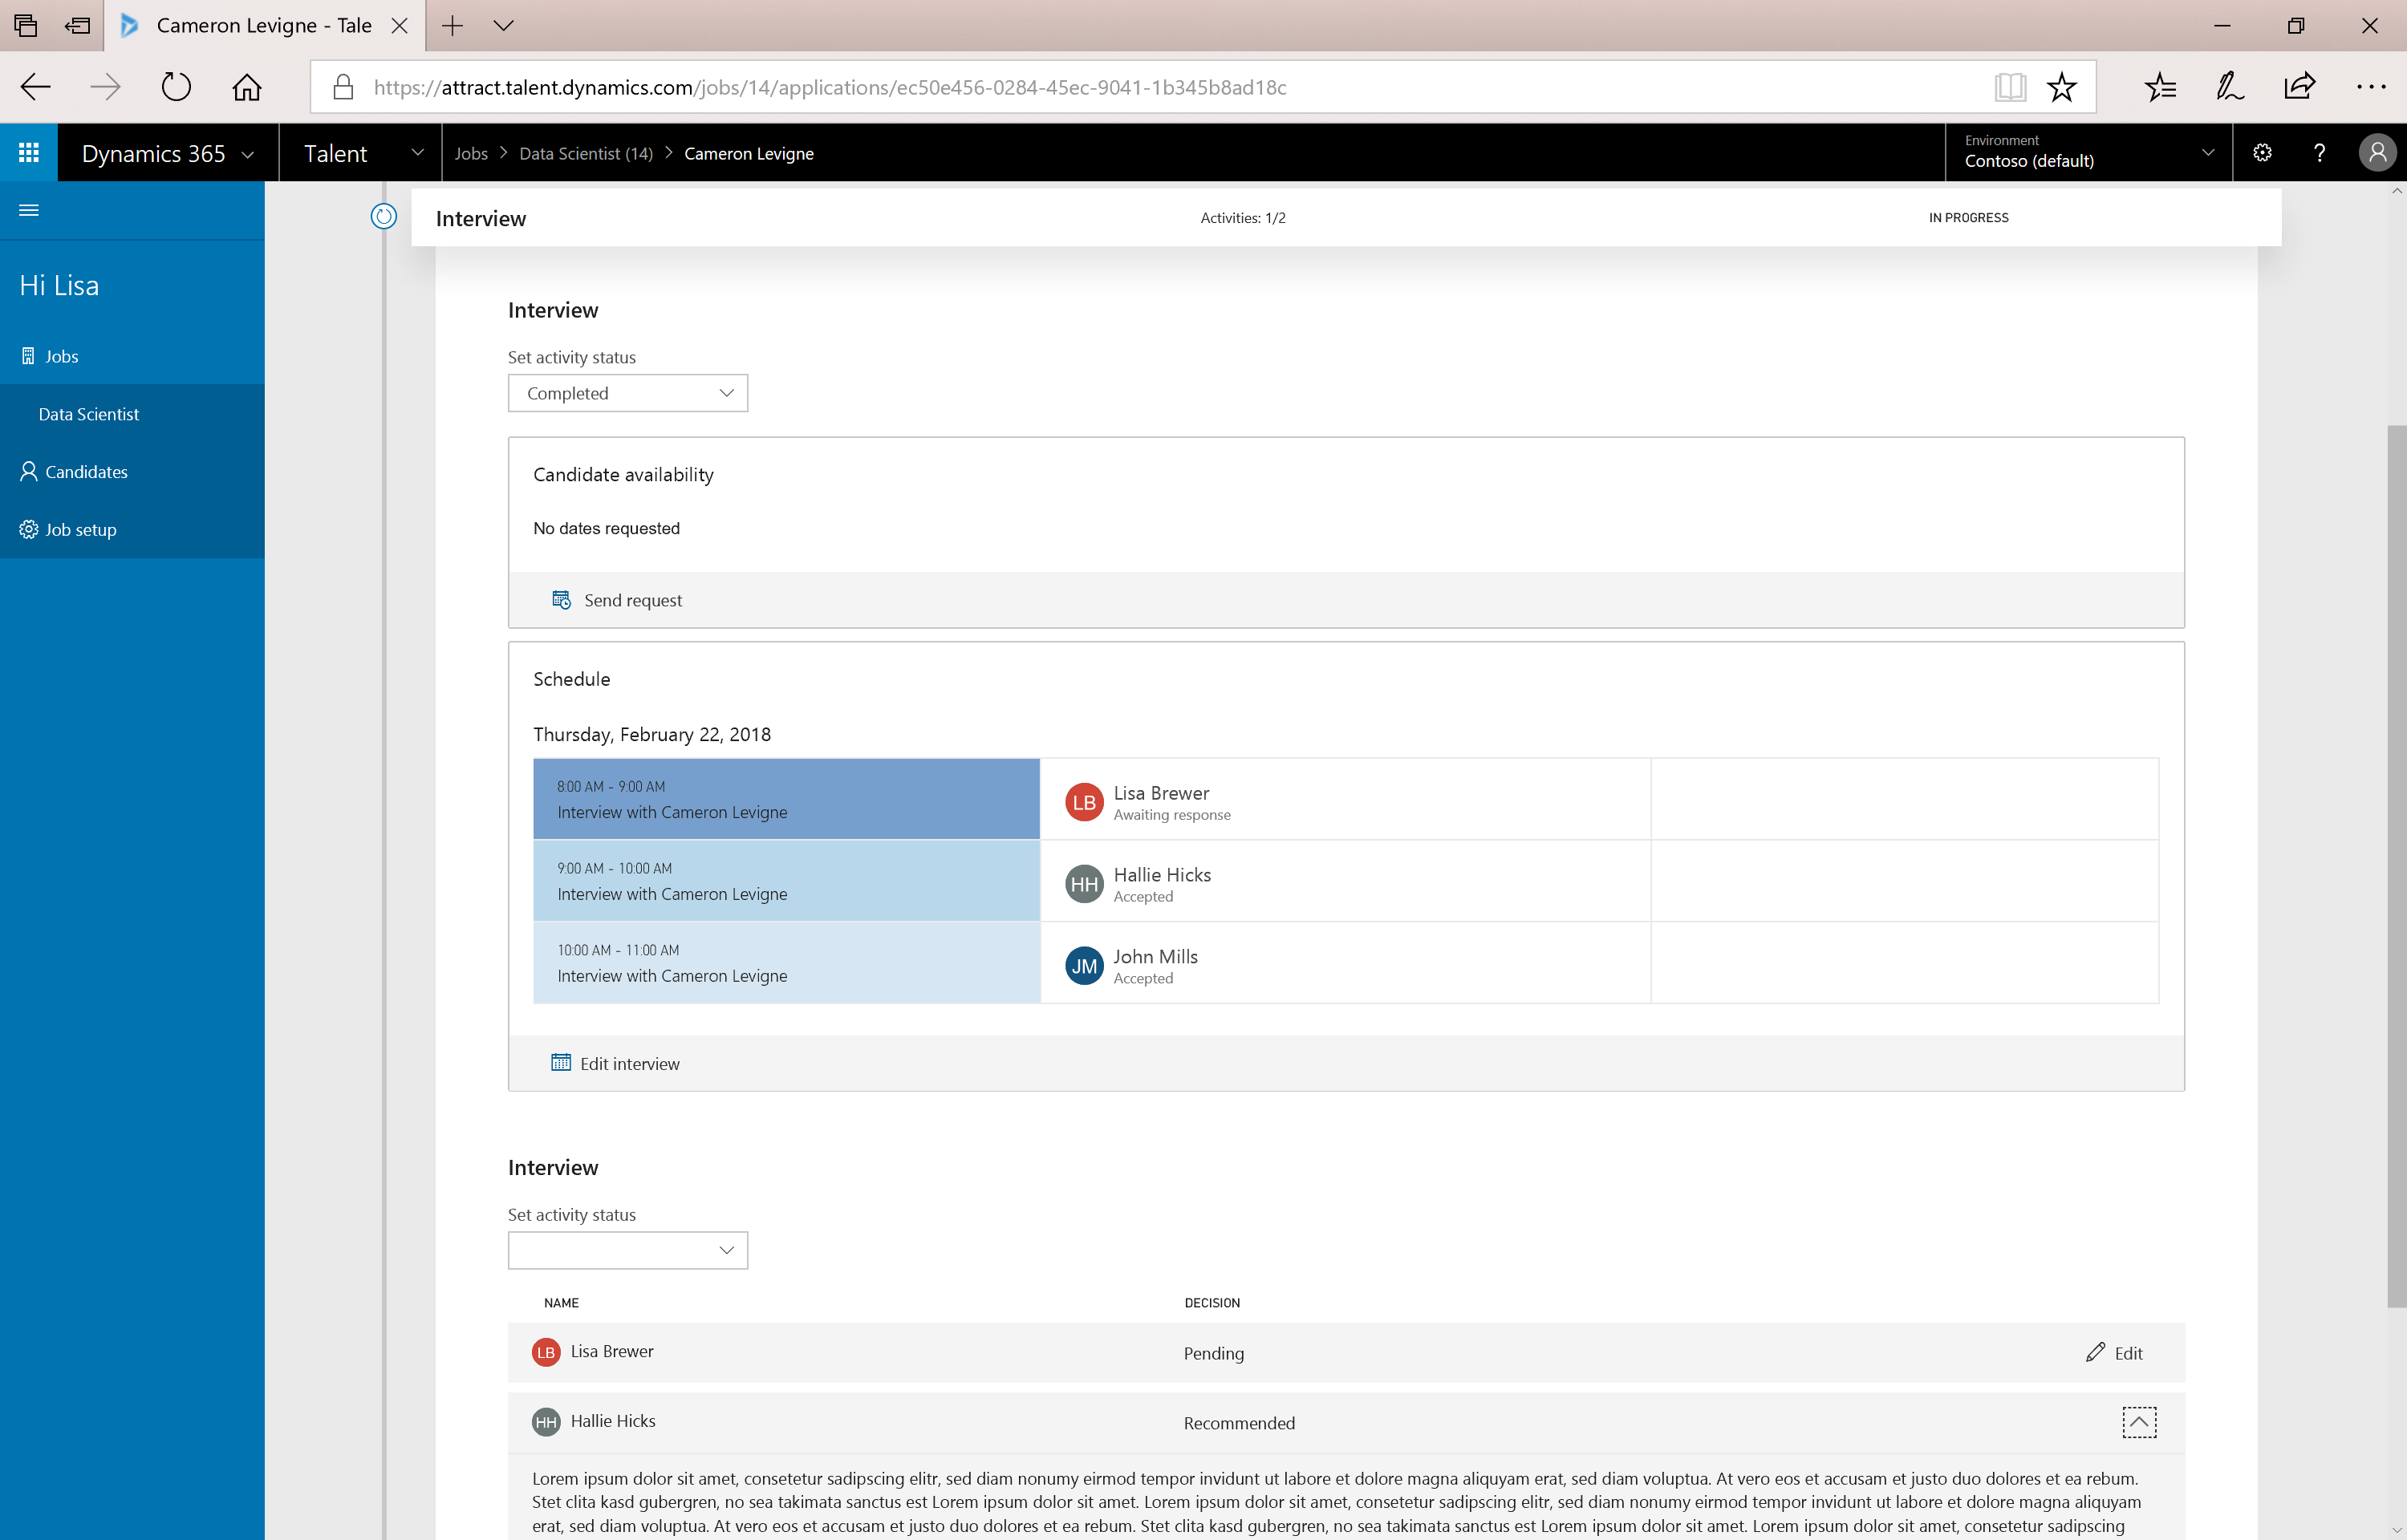Open the Dynamics 365 app launcher grid
2407x1540 pixels.
29,153
